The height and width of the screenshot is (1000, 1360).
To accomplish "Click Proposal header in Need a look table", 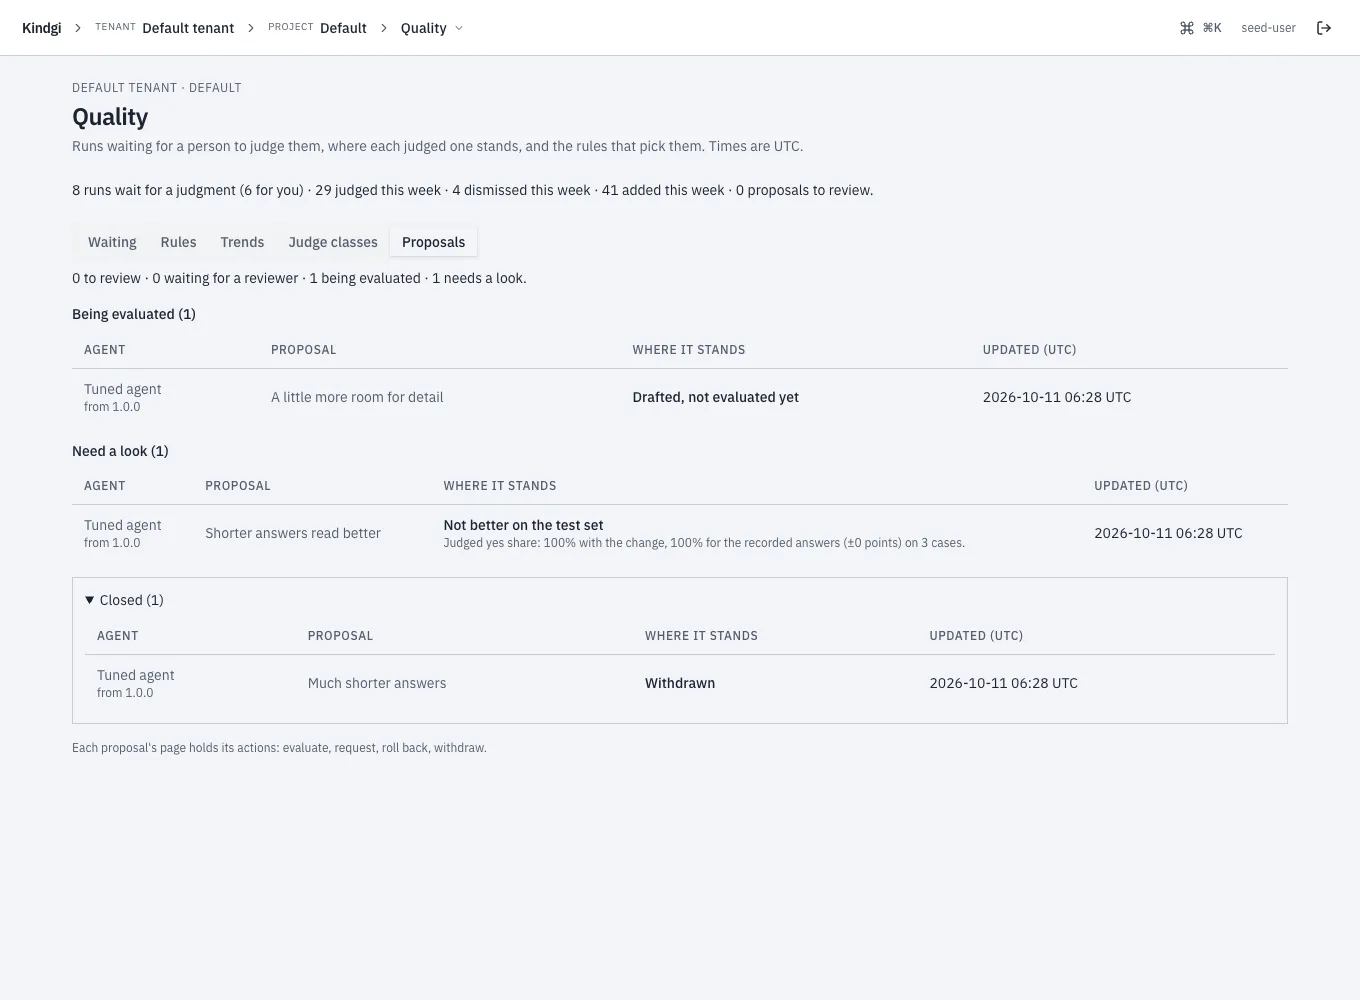I will pyautogui.click(x=238, y=486).
